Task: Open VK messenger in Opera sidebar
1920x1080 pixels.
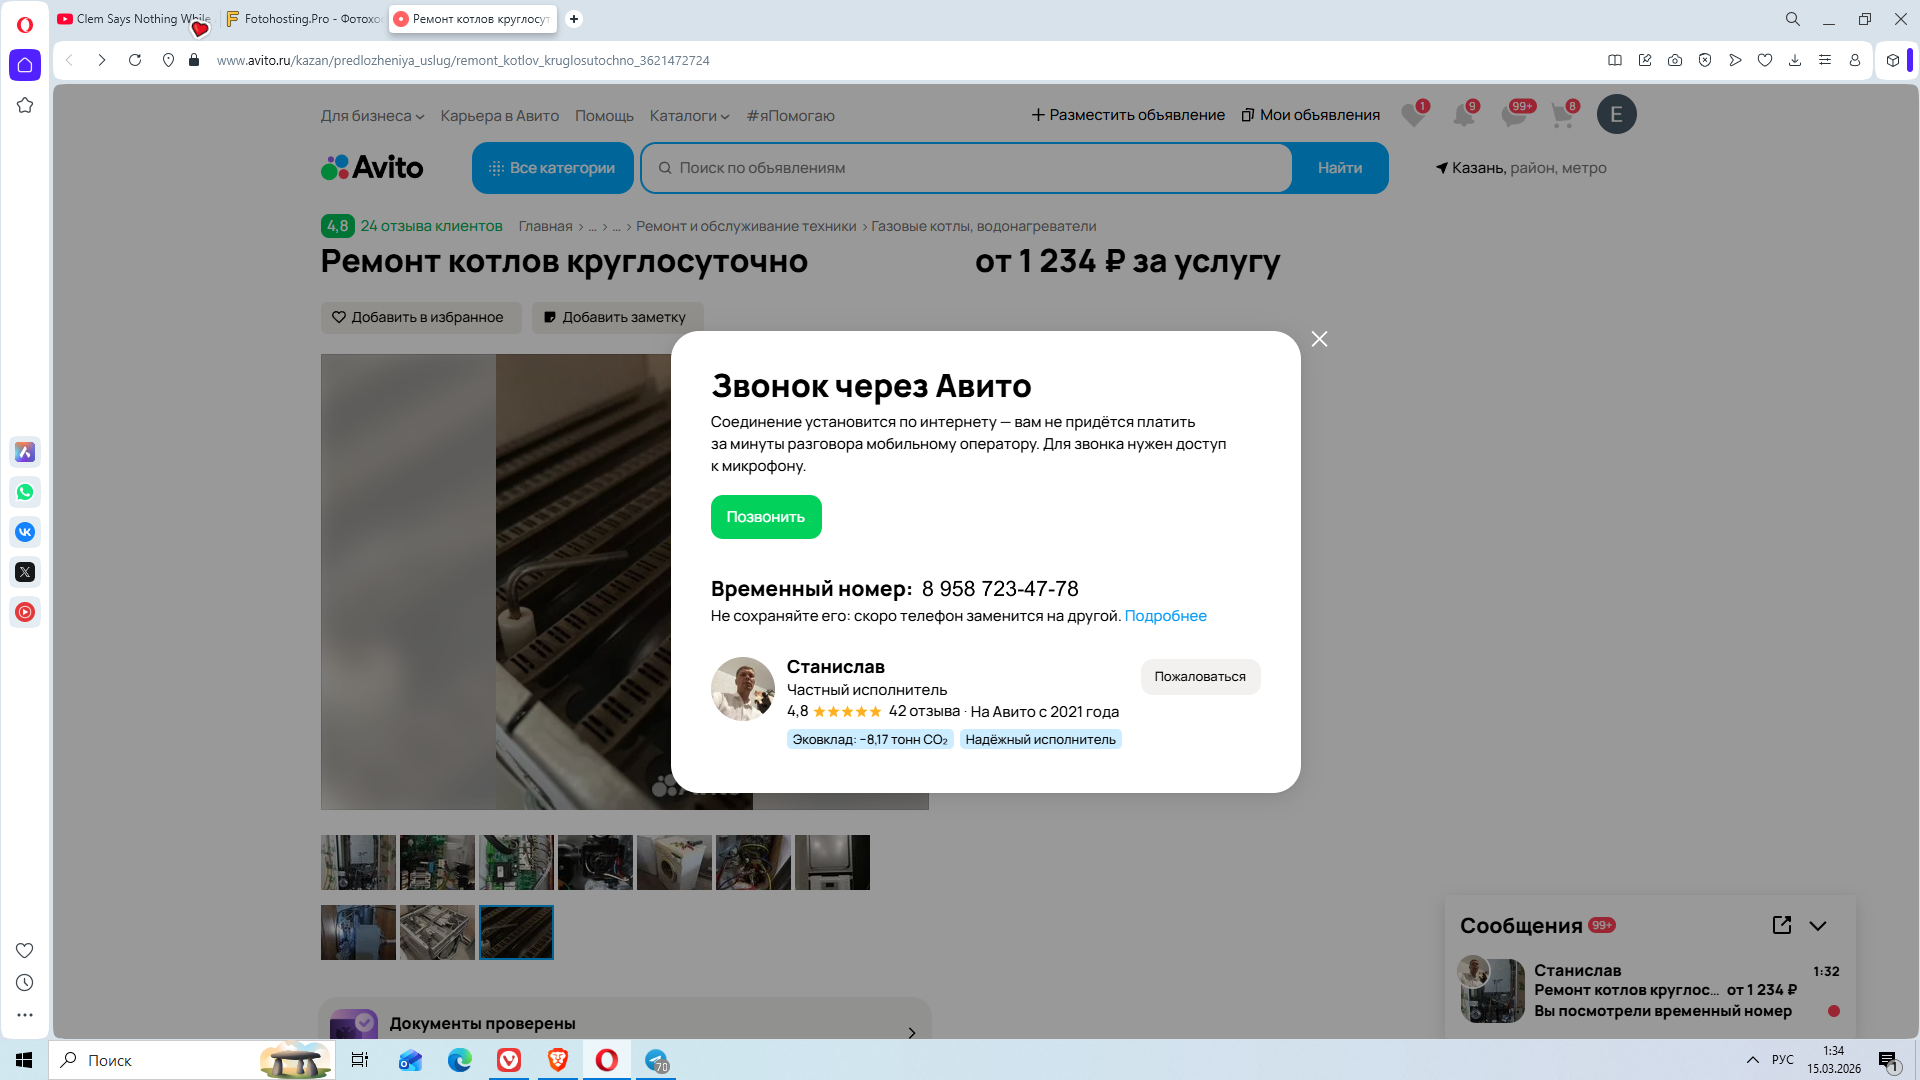Action: [x=25, y=532]
